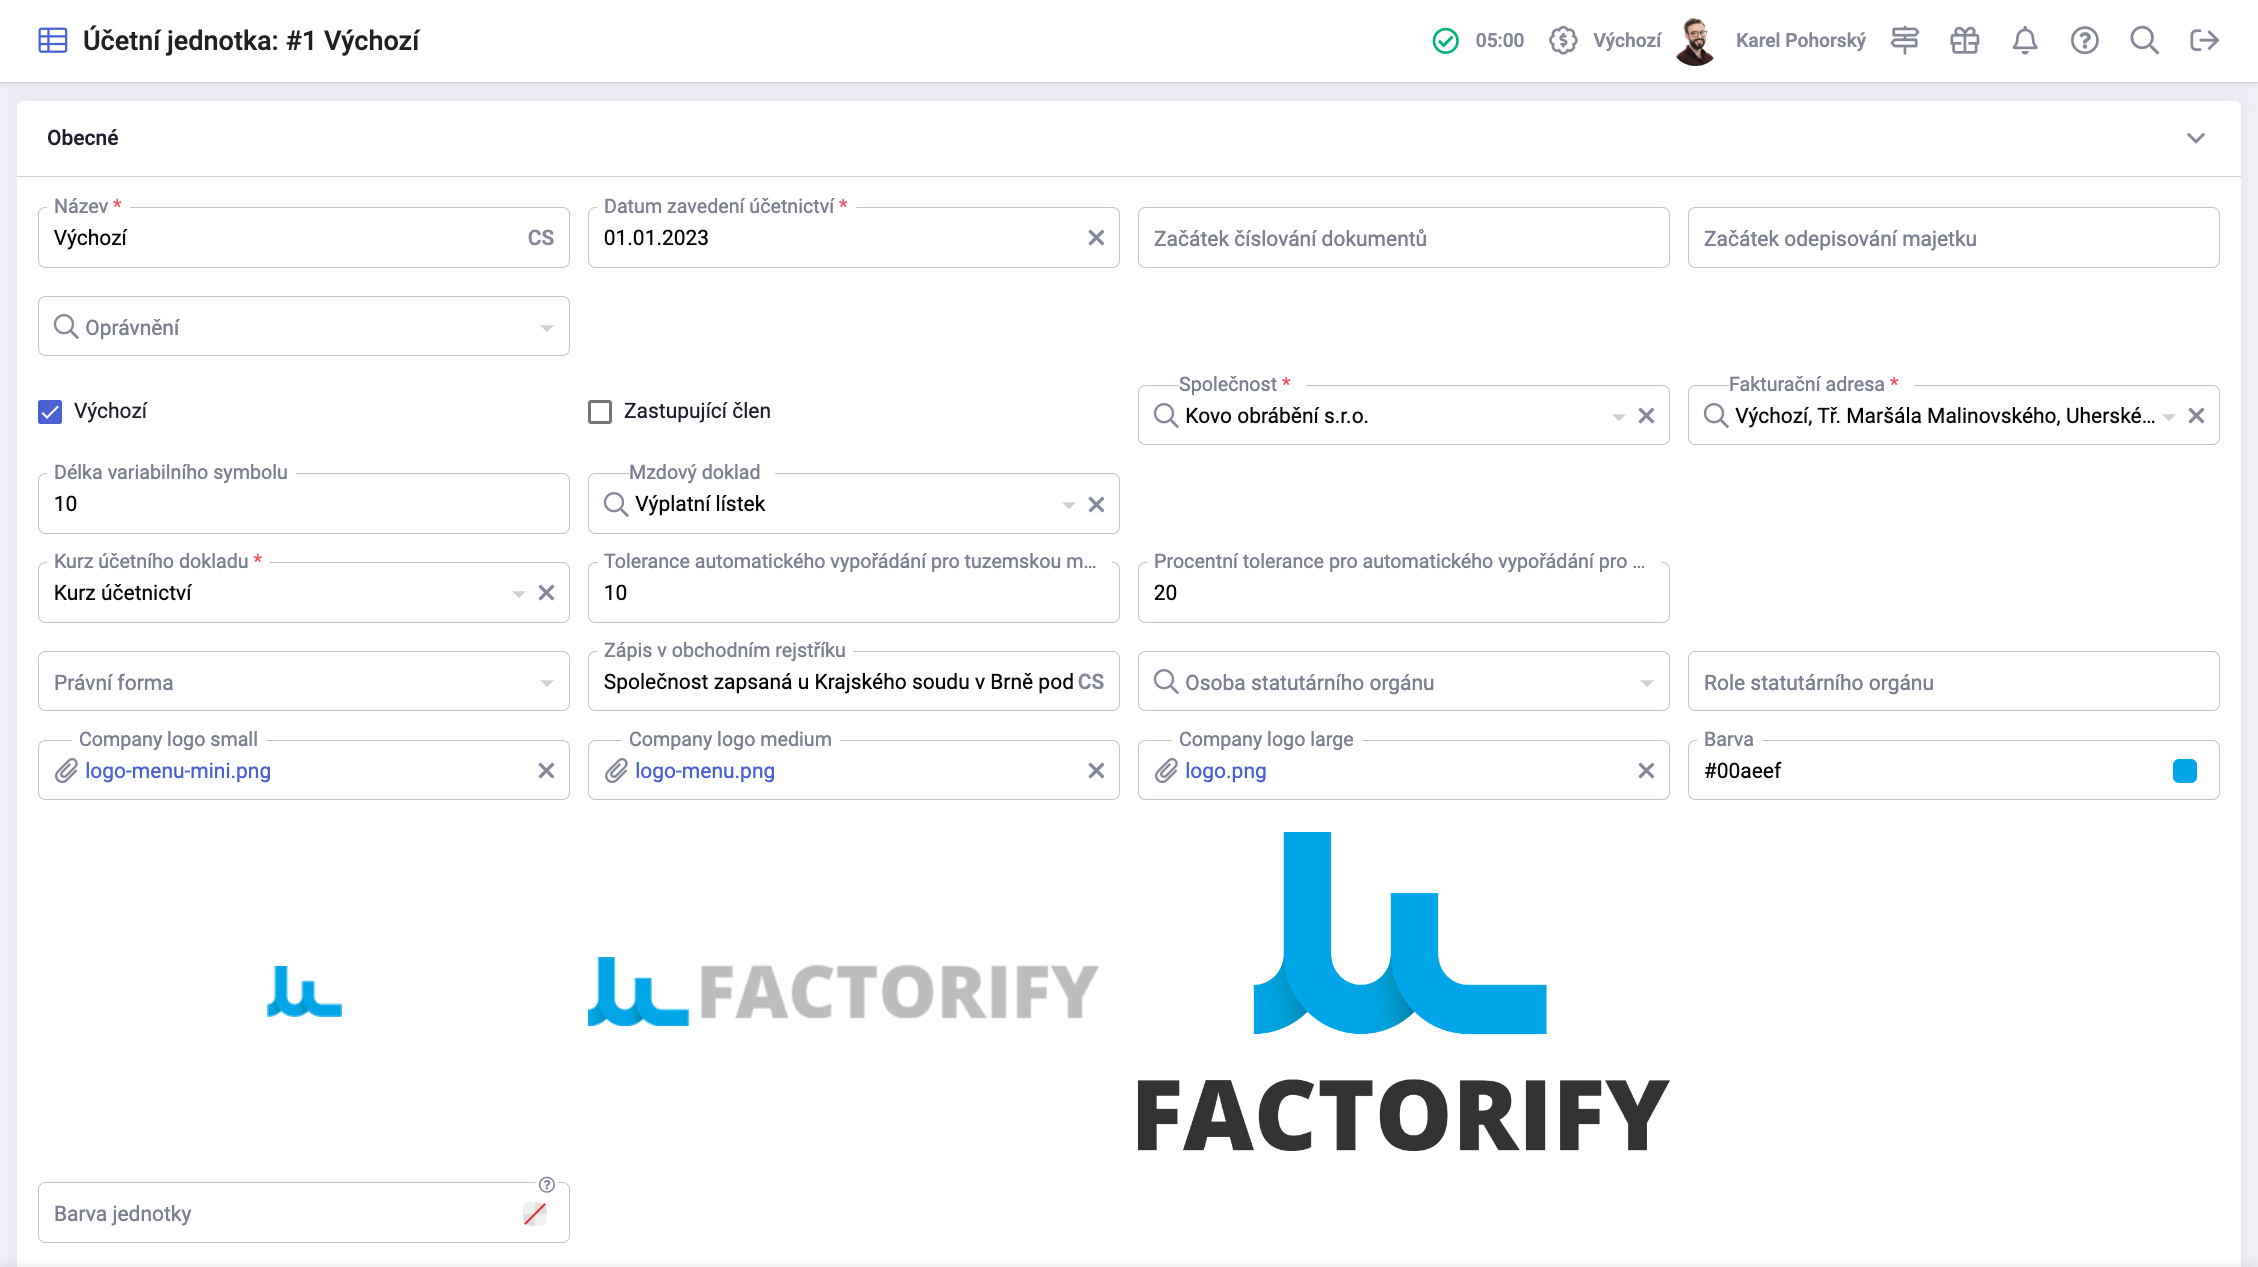Viewport: 2258px width, 1267px height.
Task: Open global search magnifier
Action: pyautogui.click(x=2144, y=40)
